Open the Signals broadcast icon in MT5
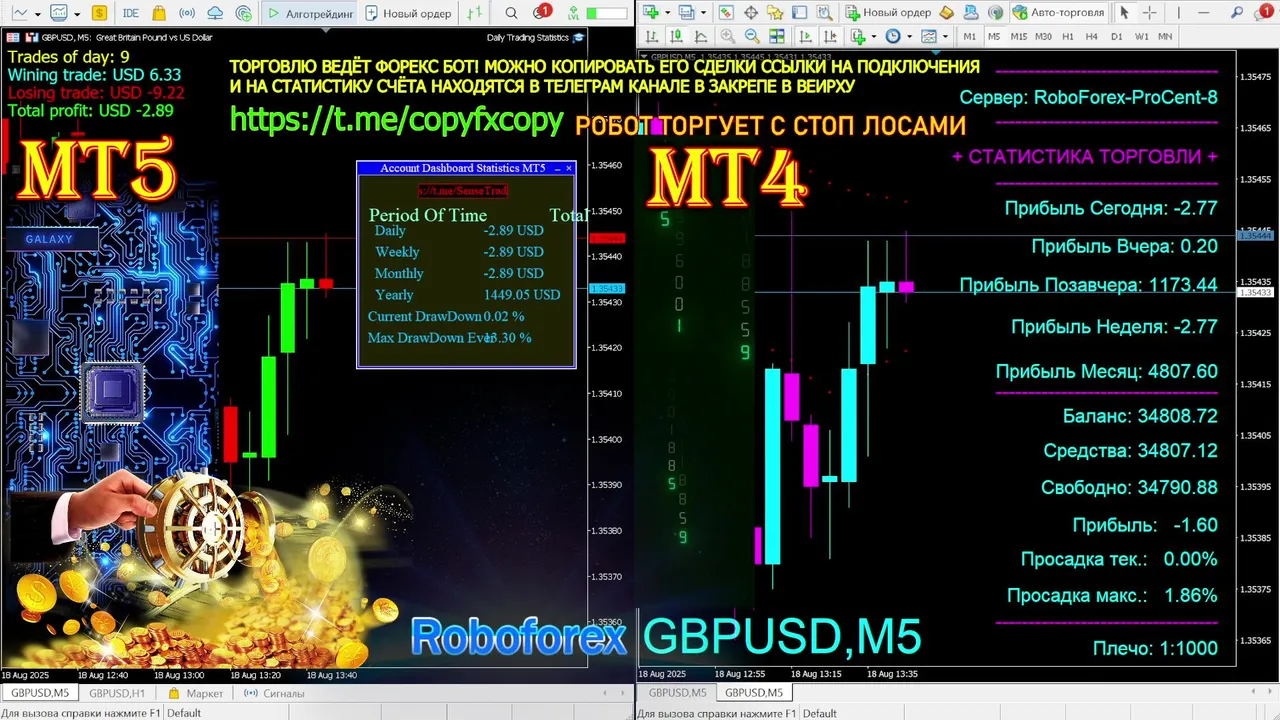Image resolution: width=1280 pixels, height=720 pixels. coord(187,13)
